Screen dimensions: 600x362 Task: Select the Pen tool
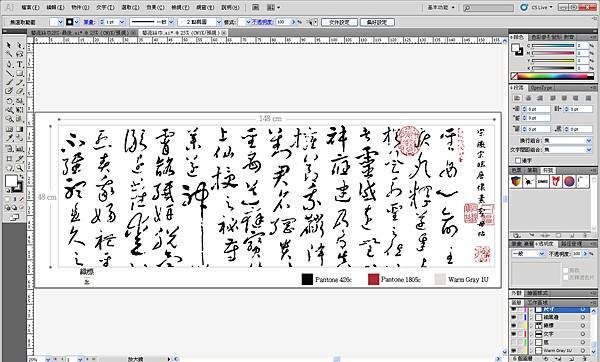pyautogui.click(x=9, y=64)
